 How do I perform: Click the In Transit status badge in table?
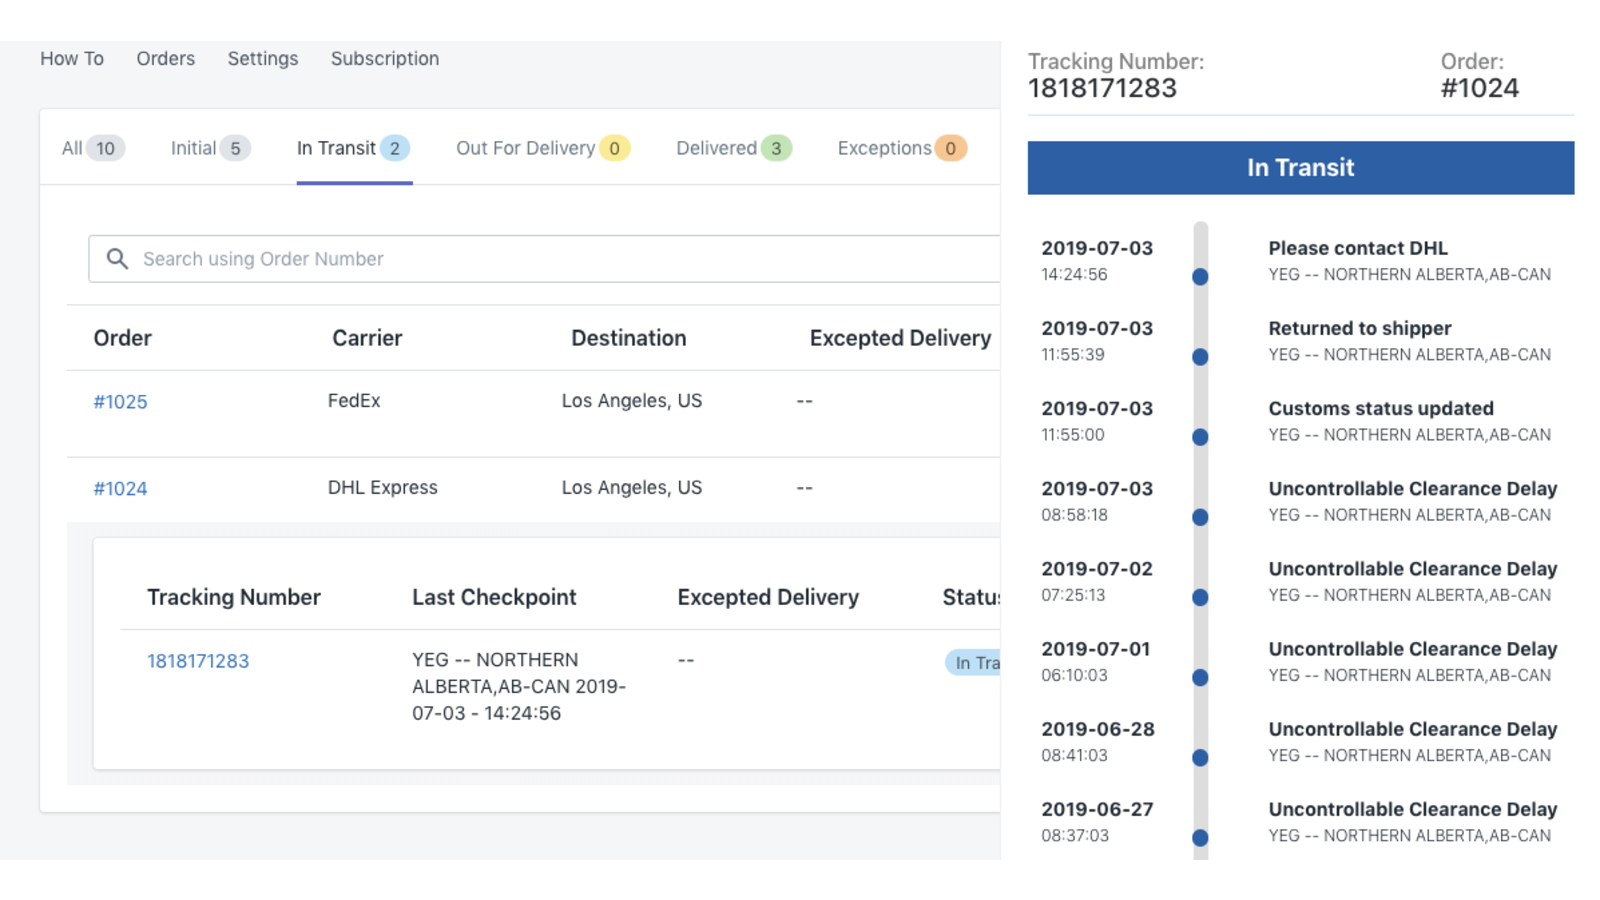click(973, 662)
